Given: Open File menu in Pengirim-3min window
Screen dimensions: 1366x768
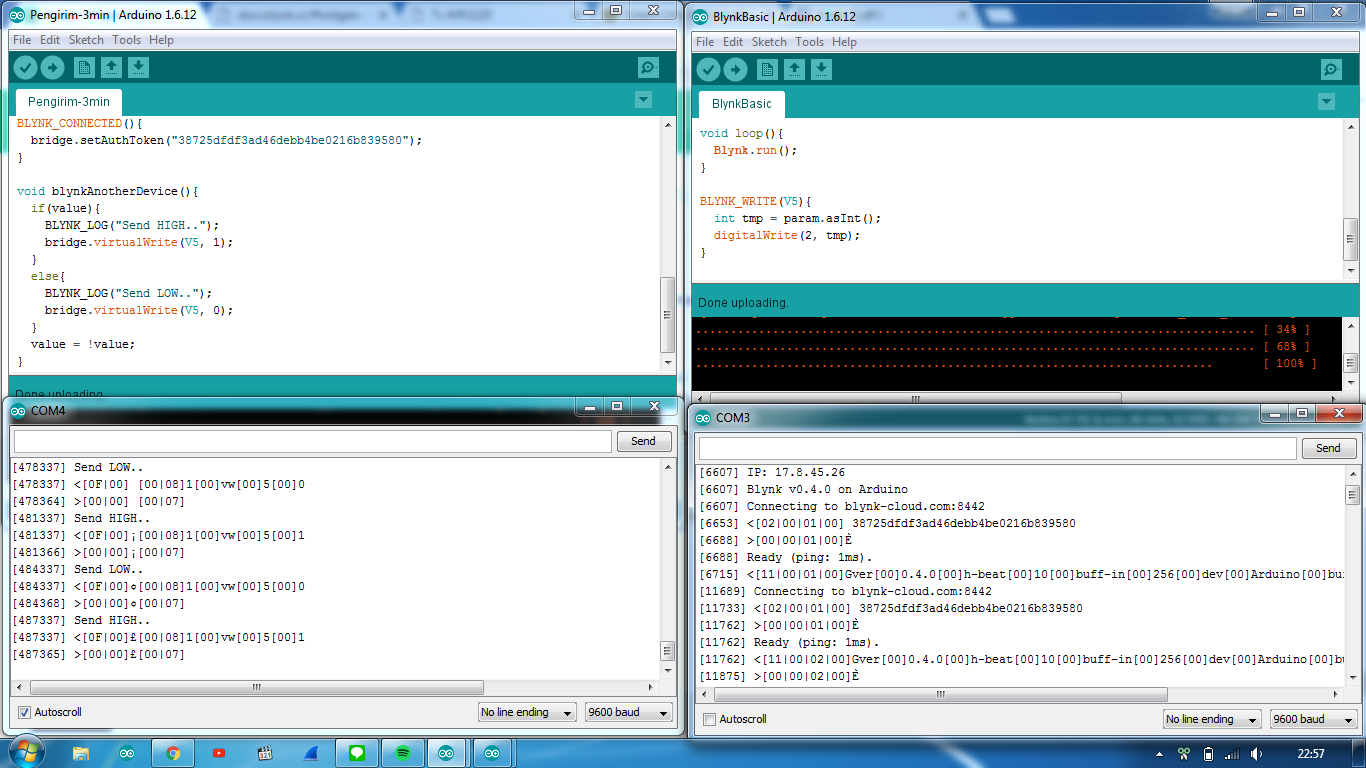Looking at the screenshot, I should tap(22, 40).
